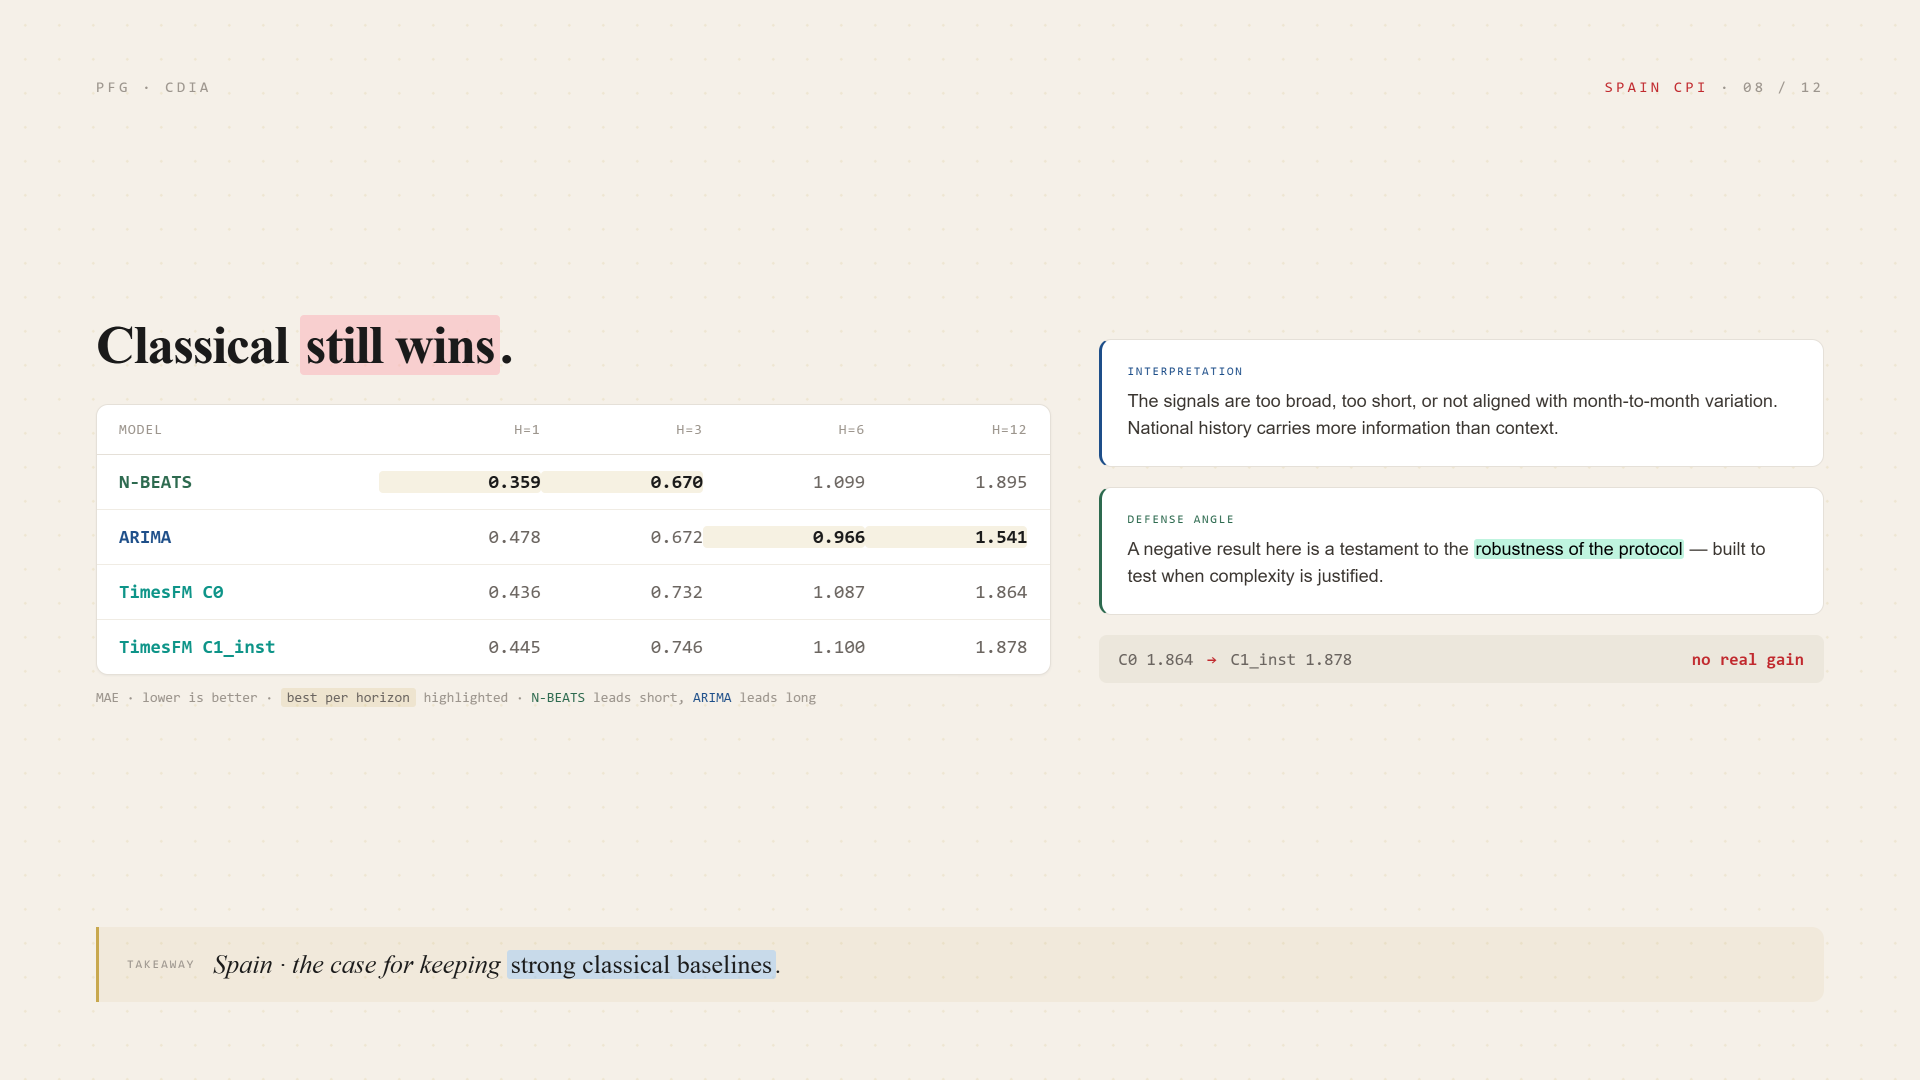Click ARIMA in the table footnote
The width and height of the screenshot is (1920, 1080).
(x=712, y=698)
